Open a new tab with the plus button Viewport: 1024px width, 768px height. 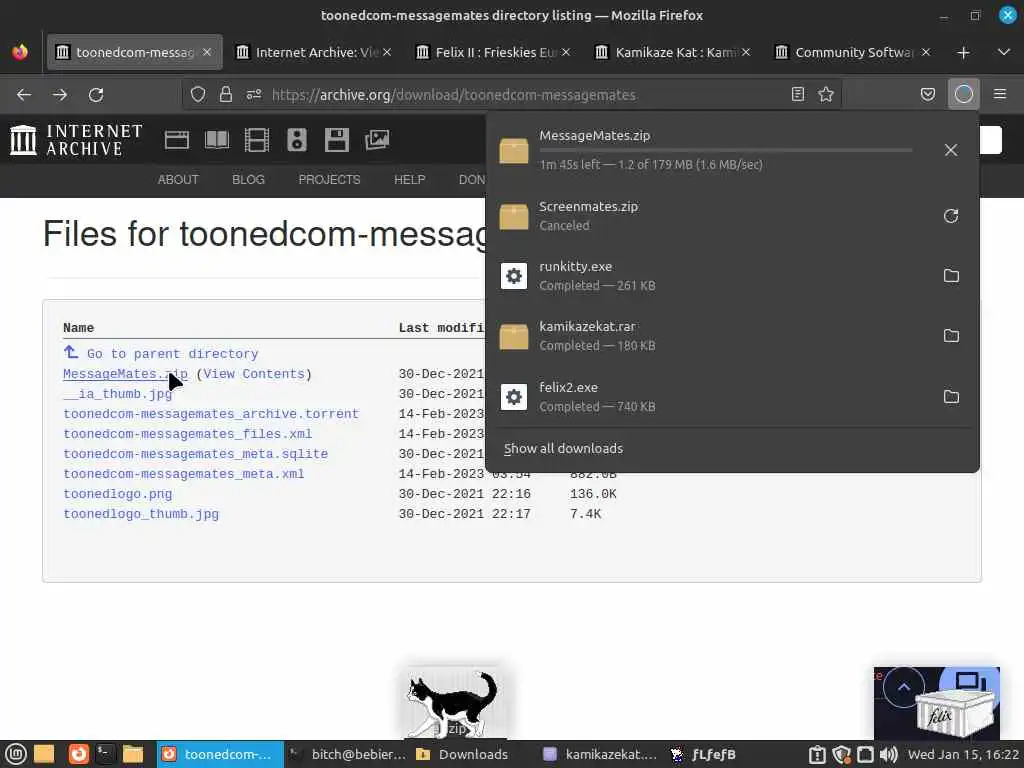click(963, 52)
